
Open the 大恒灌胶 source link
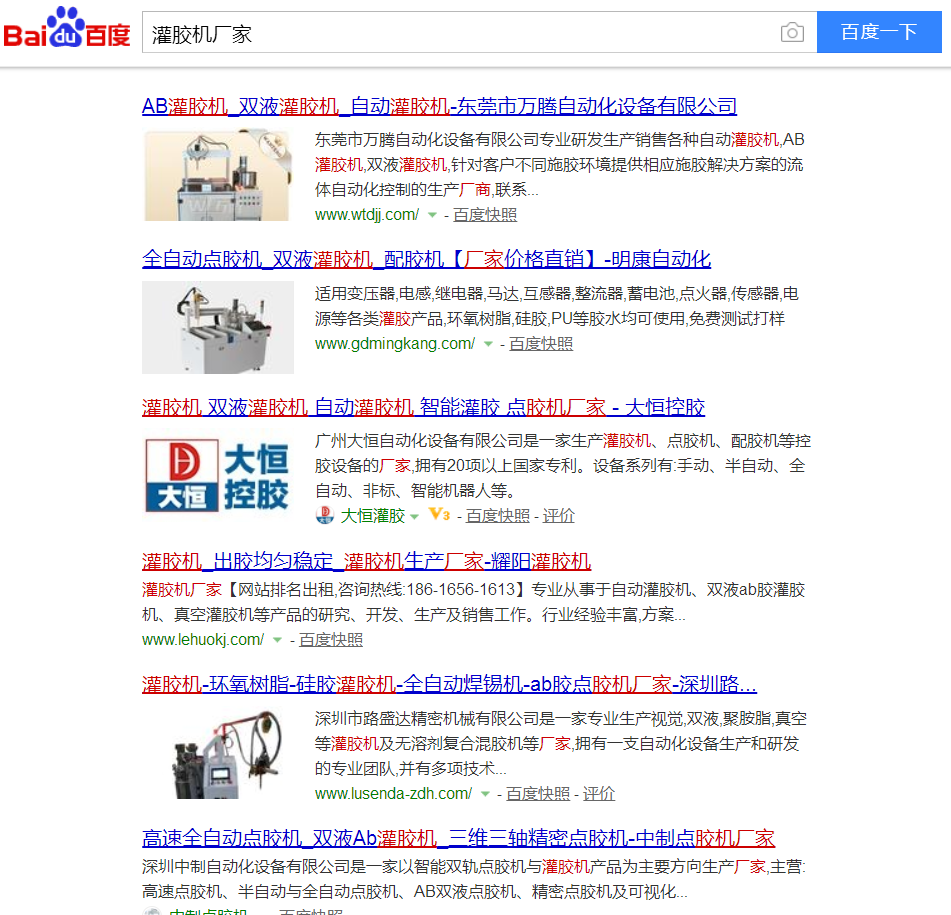tap(372, 516)
